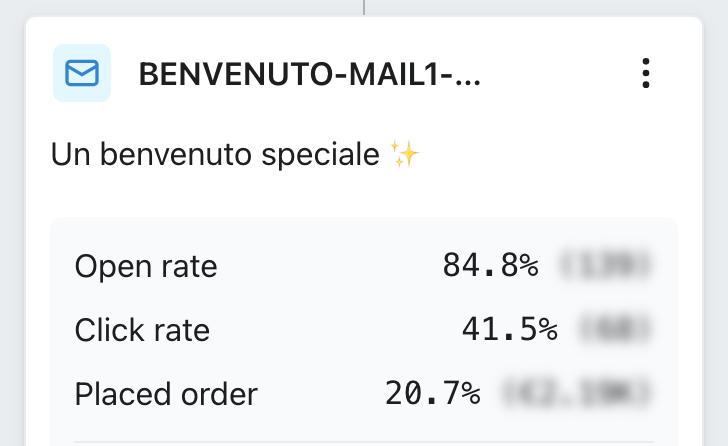Select the 20.7% placed order value
The image size is (728, 446).
(x=433, y=394)
